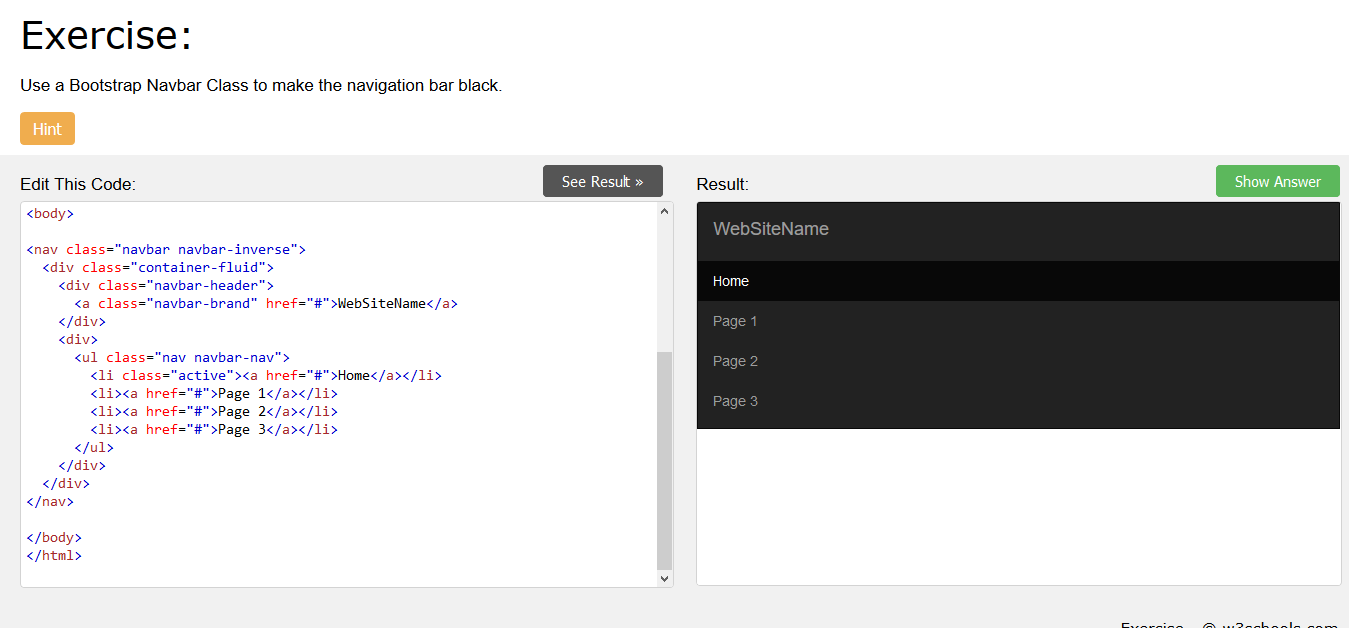The width and height of the screenshot is (1349, 628).
Task: Click the Result: label
Action: (722, 184)
